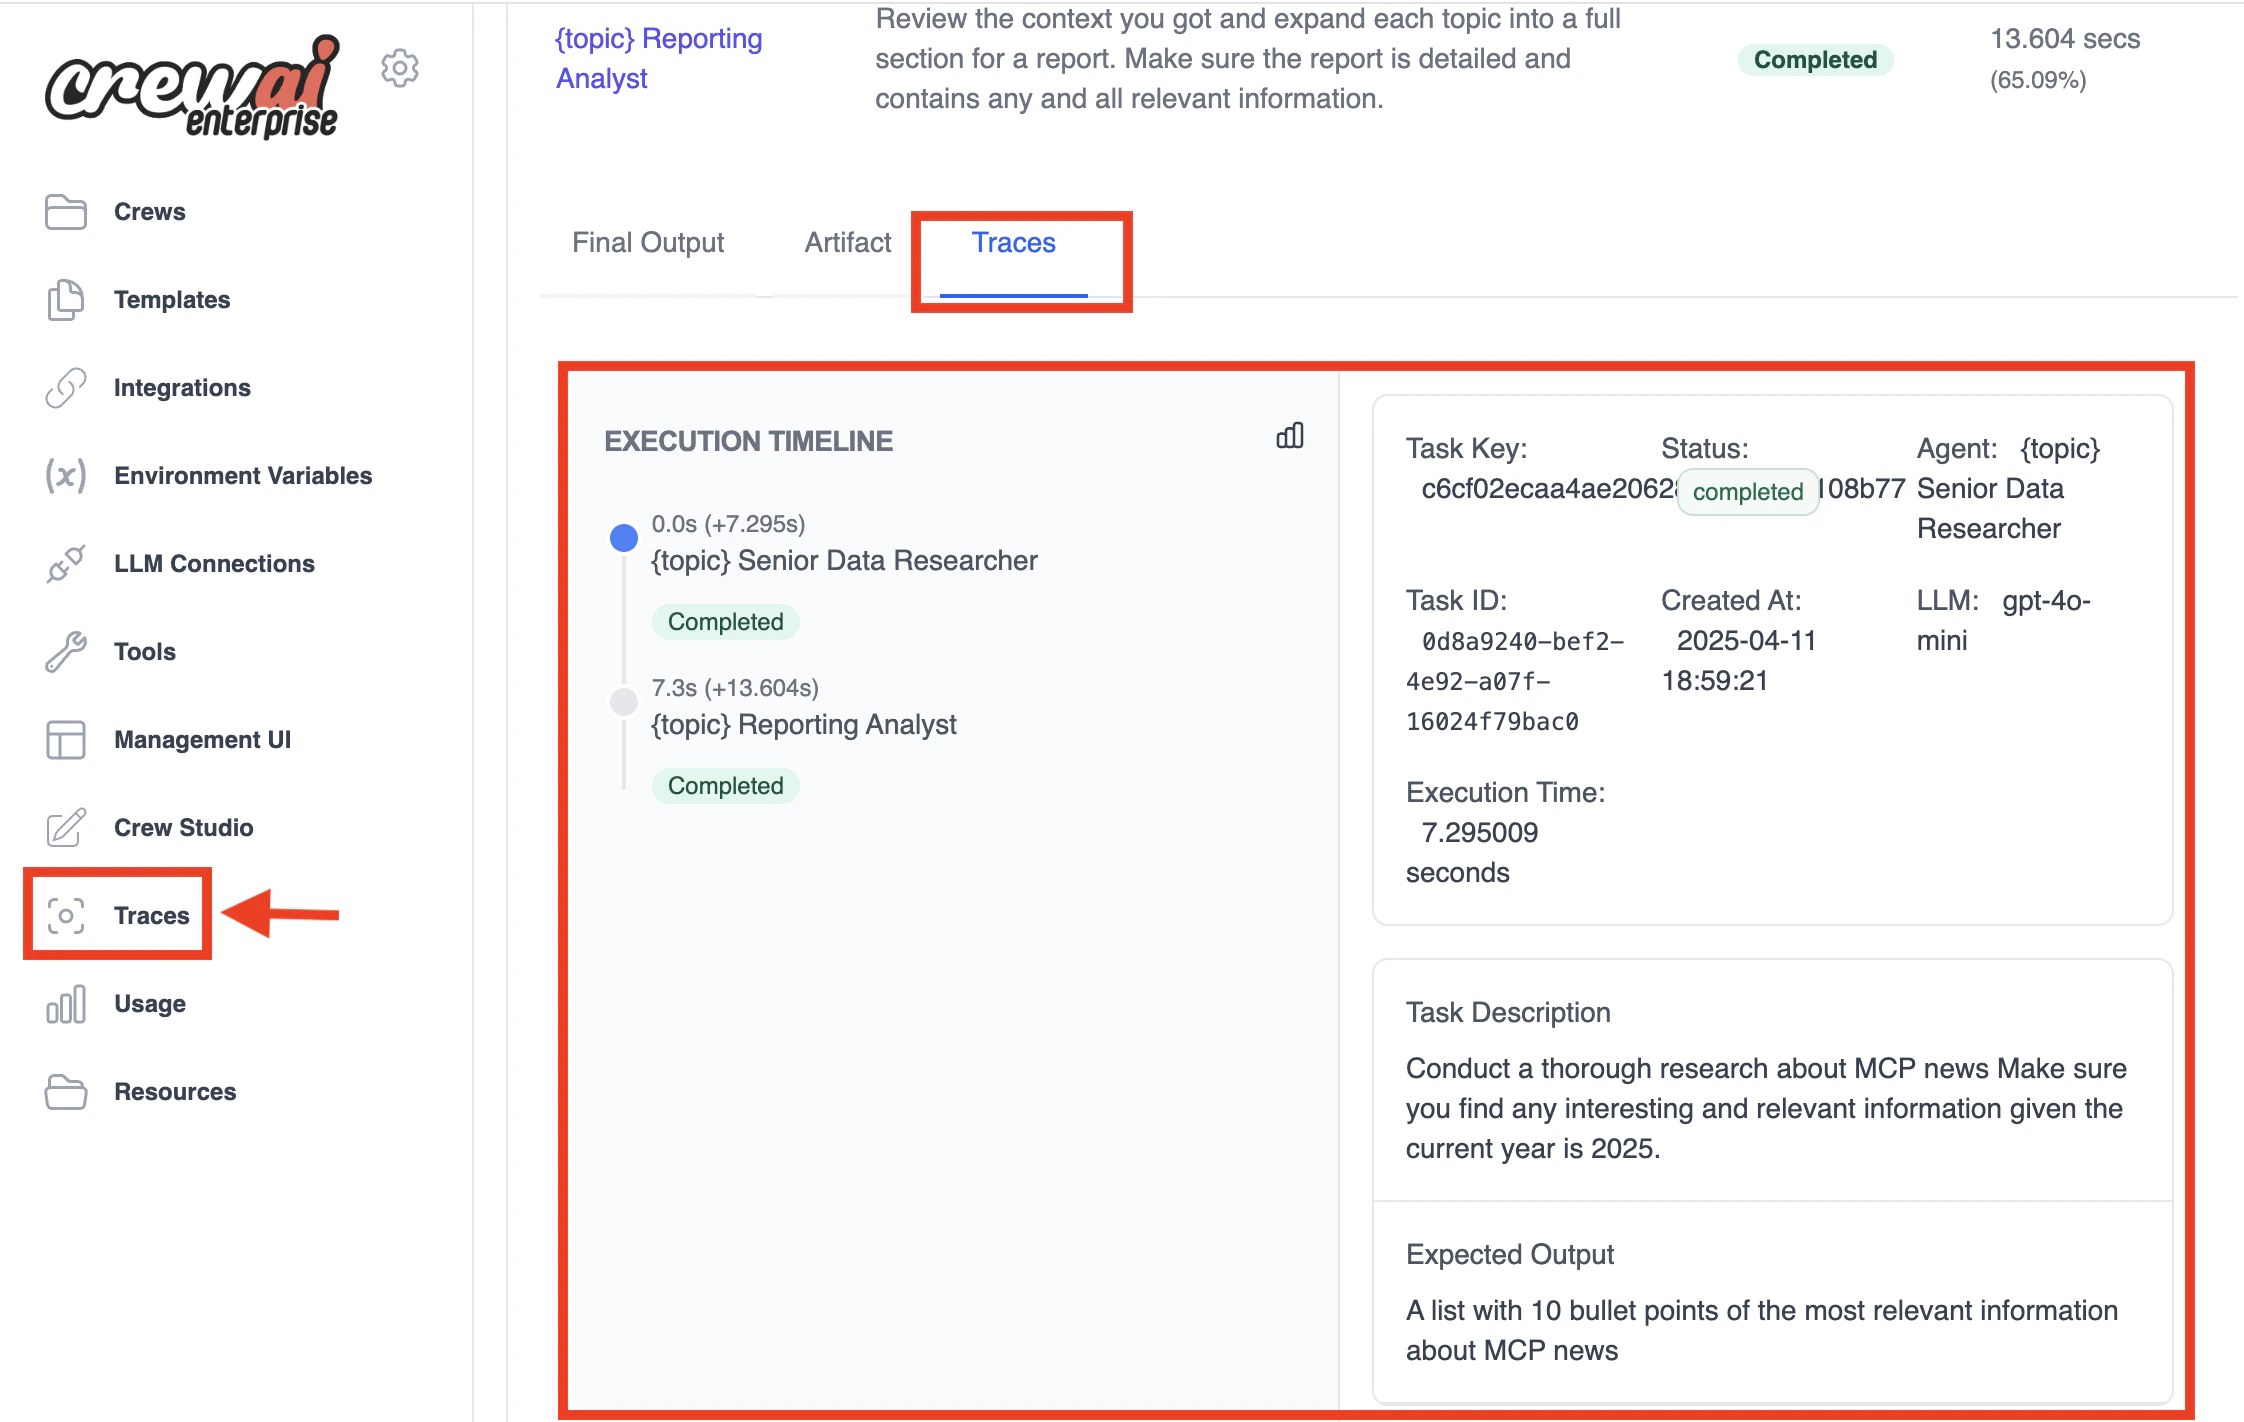Open the Crews section from the sidebar
The width and height of the screenshot is (2244, 1422).
click(x=148, y=211)
